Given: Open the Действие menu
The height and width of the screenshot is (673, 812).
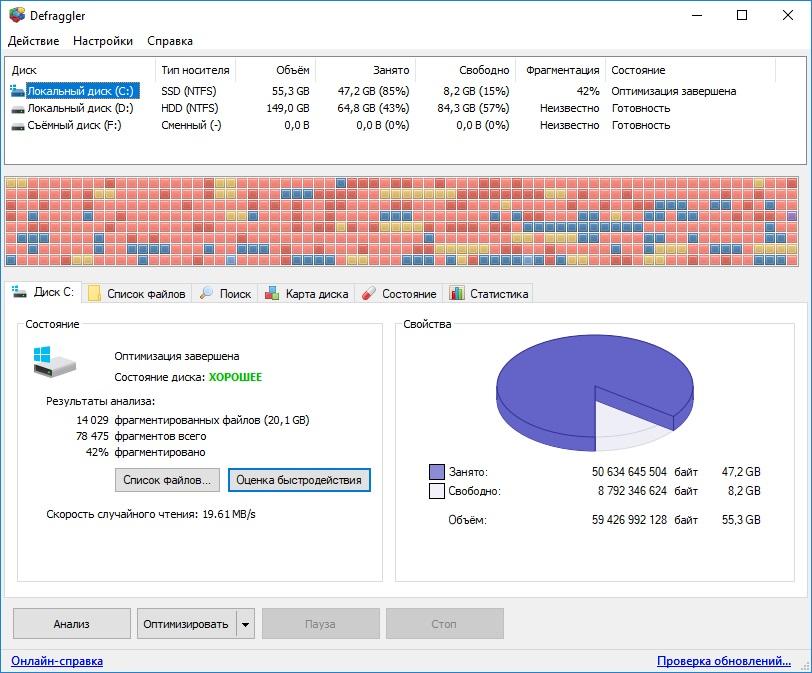Looking at the screenshot, I should pos(34,41).
